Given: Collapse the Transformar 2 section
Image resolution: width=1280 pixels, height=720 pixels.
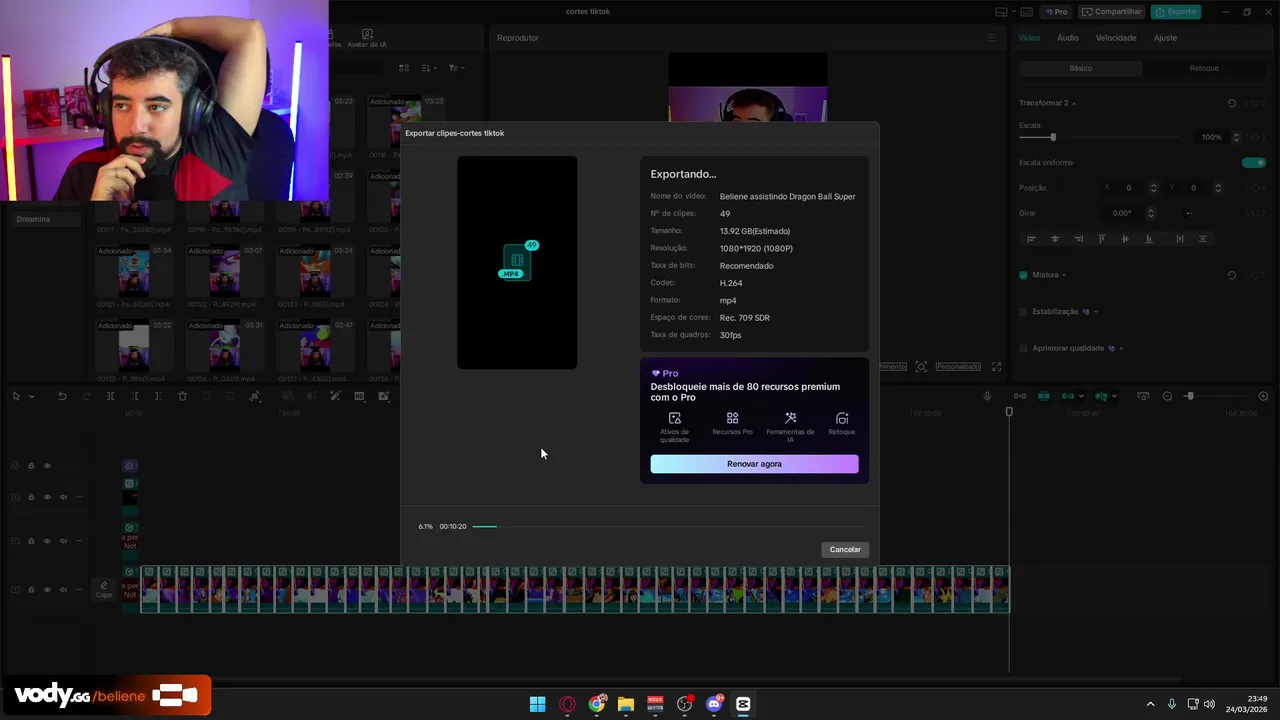Looking at the screenshot, I should pos(1074,103).
